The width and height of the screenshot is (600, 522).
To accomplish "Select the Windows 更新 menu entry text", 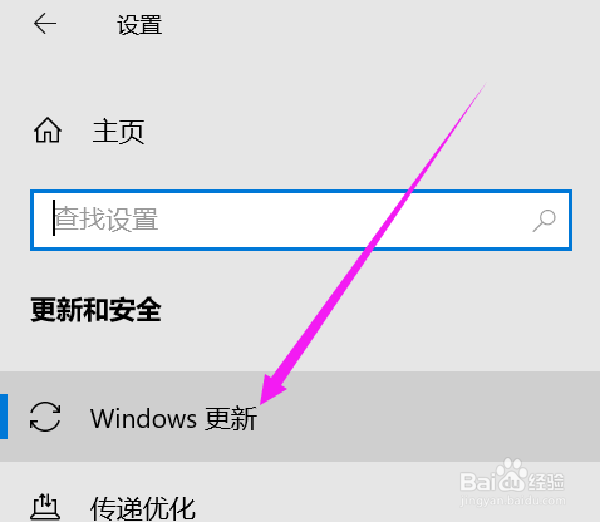I will (173, 418).
